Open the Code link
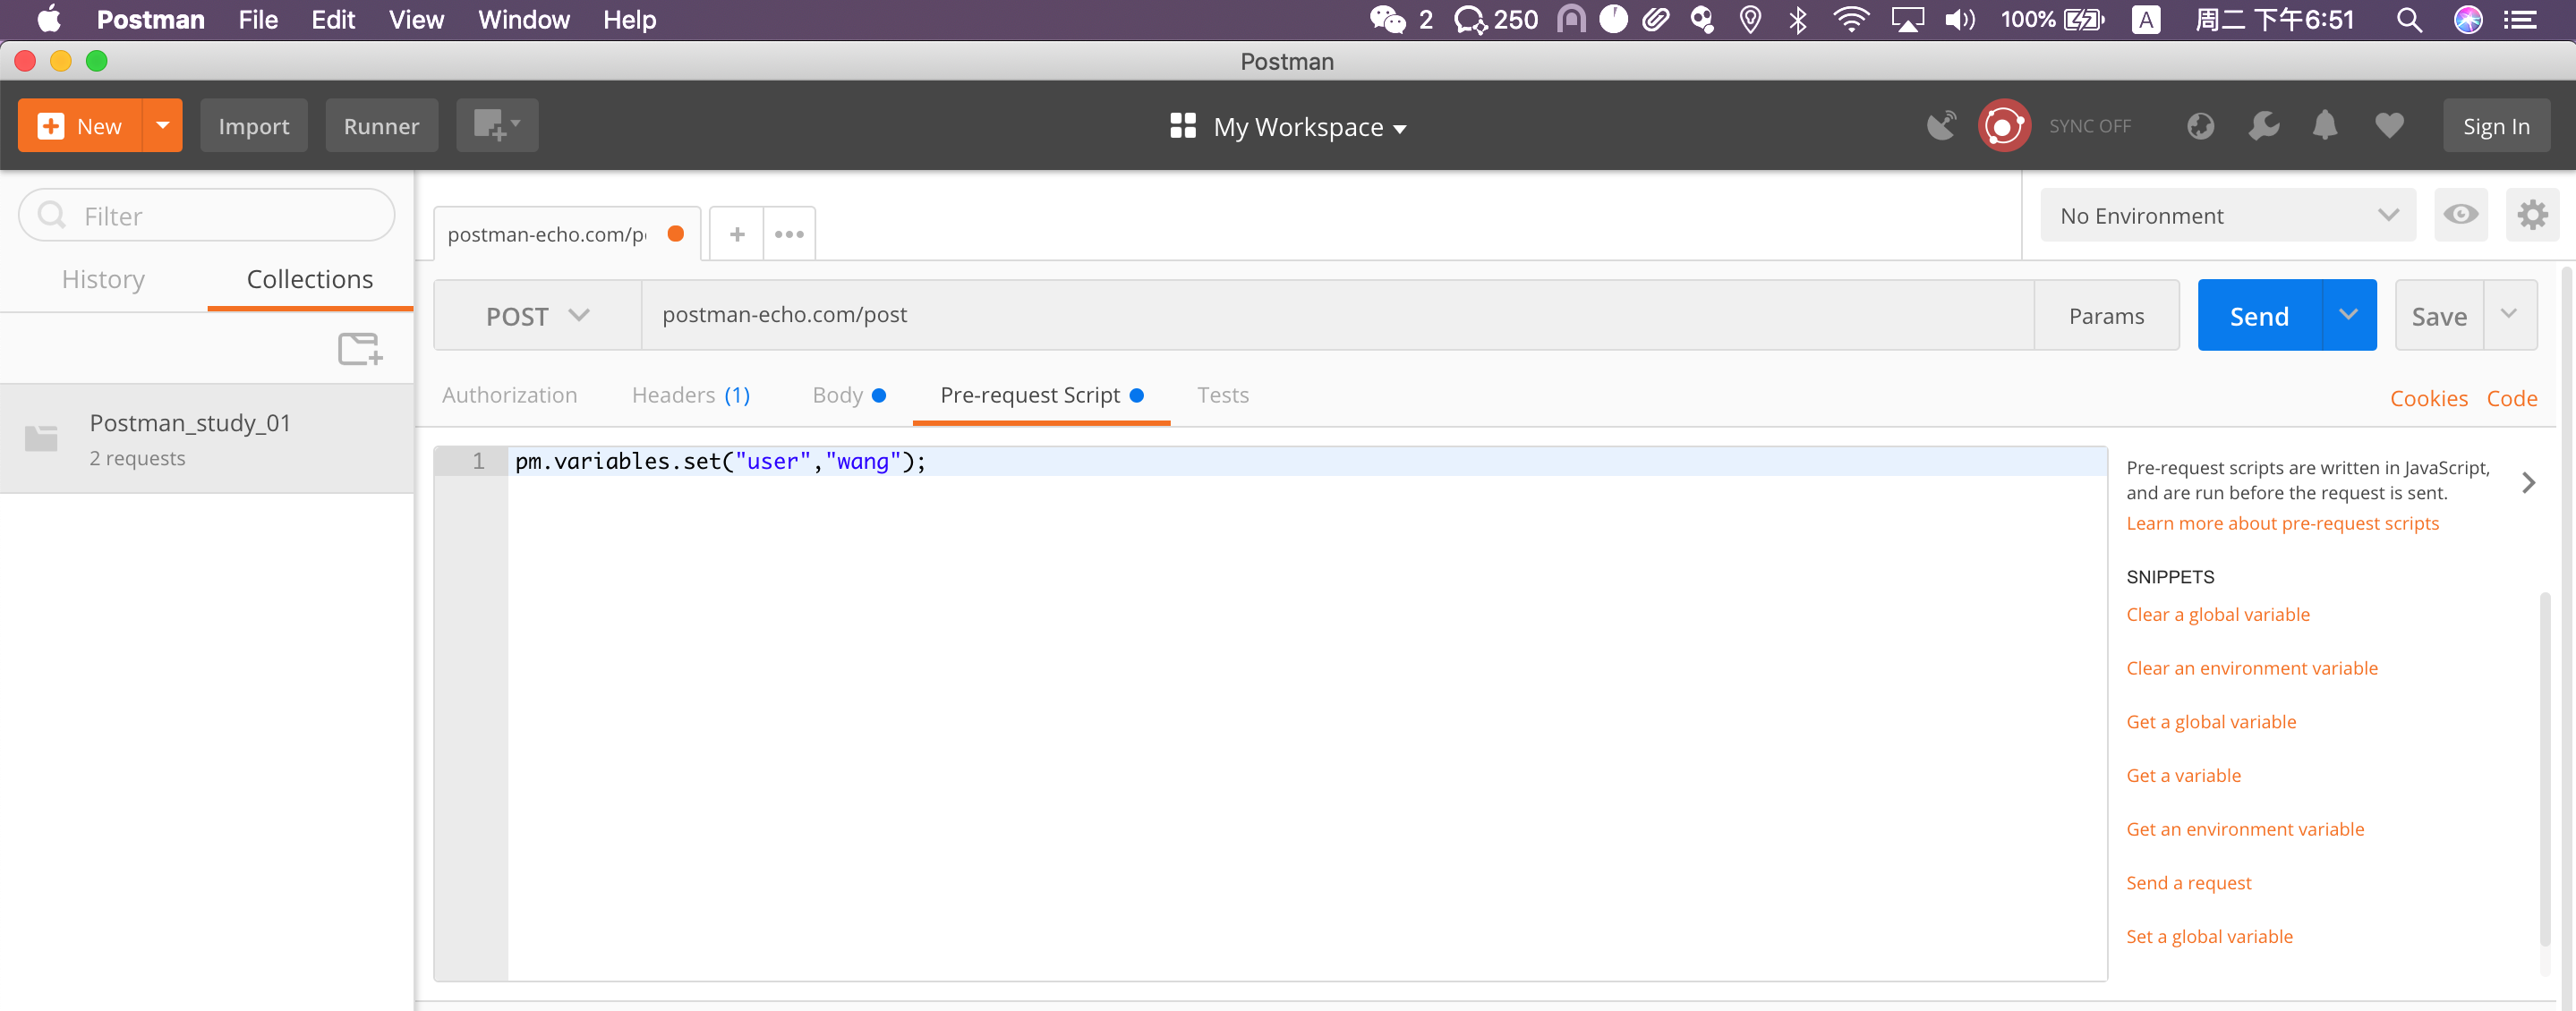This screenshot has width=2576, height=1011. (x=2512, y=398)
